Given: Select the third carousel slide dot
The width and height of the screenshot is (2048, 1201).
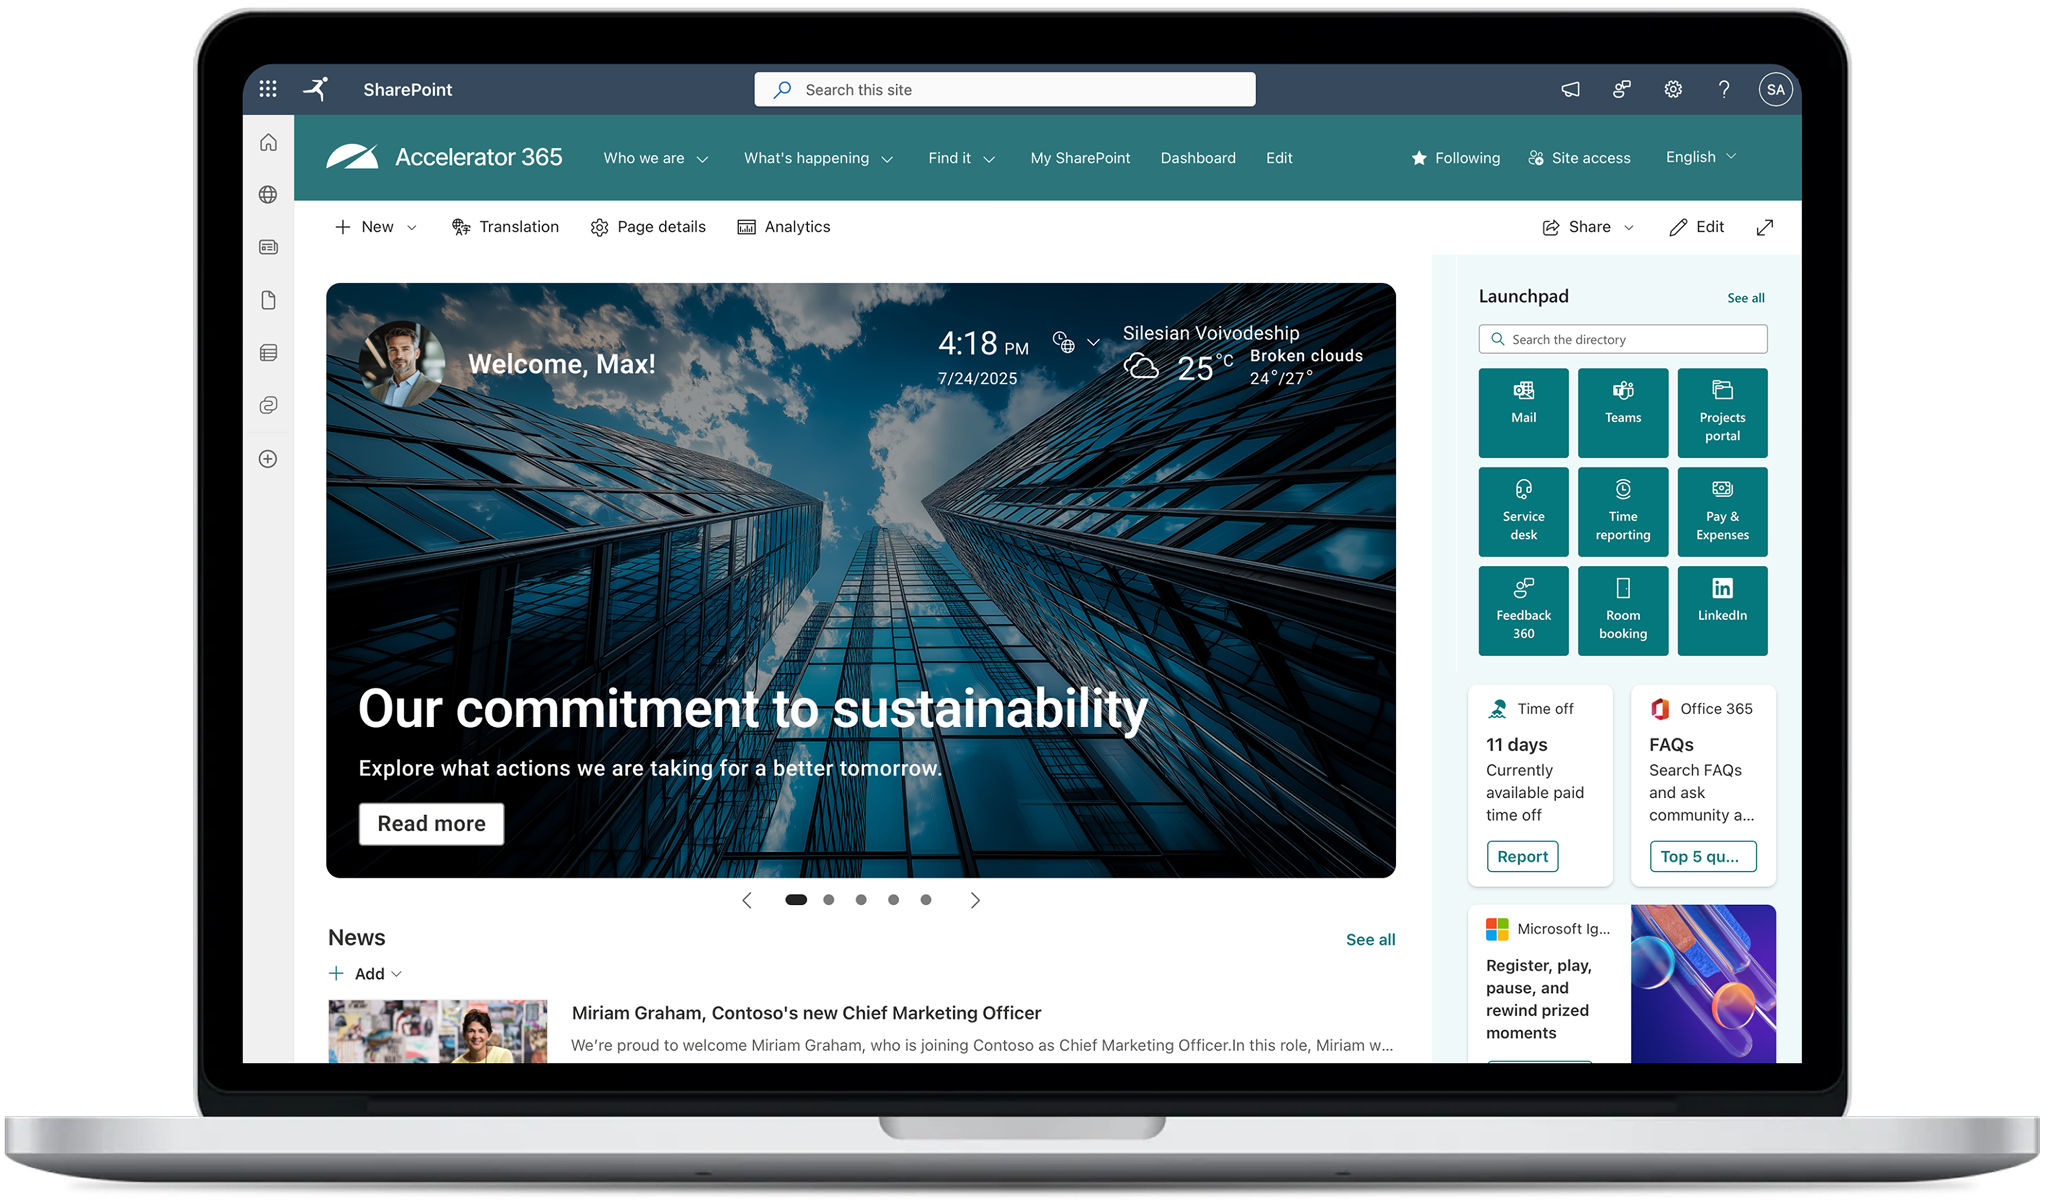Looking at the screenshot, I should click(x=861, y=900).
